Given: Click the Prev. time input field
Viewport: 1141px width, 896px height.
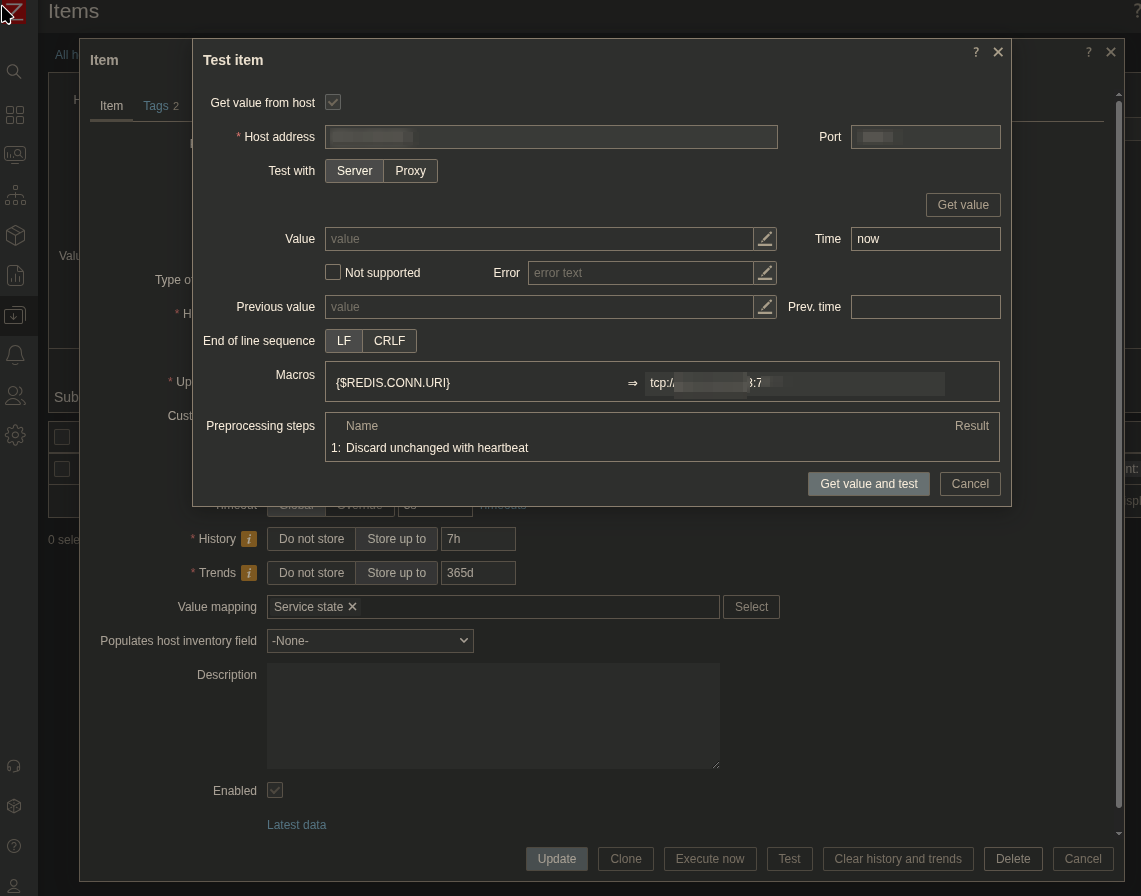Looking at the screenshot, I should click(x=926, y=307).
